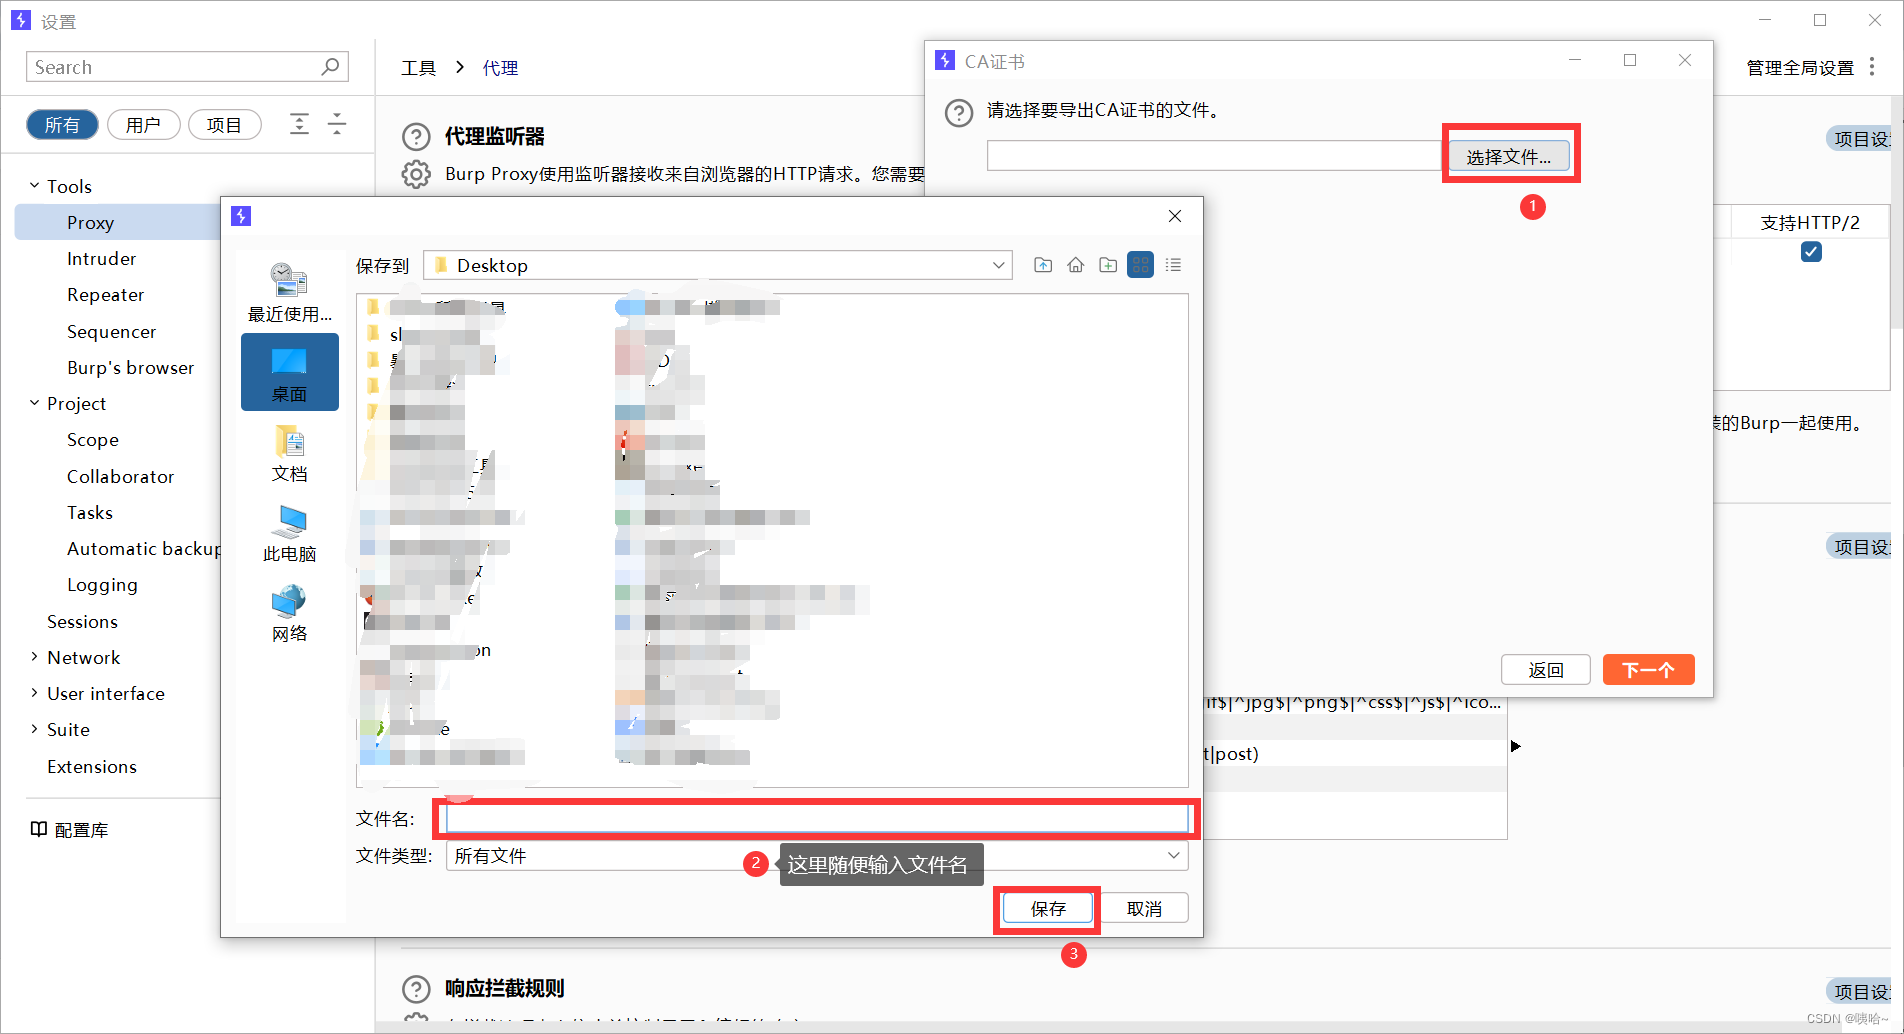Select Repeater in the settings tree
Image resolution: width=1904 pixels, height=1034 pixels.
click(x=105, y=295)
